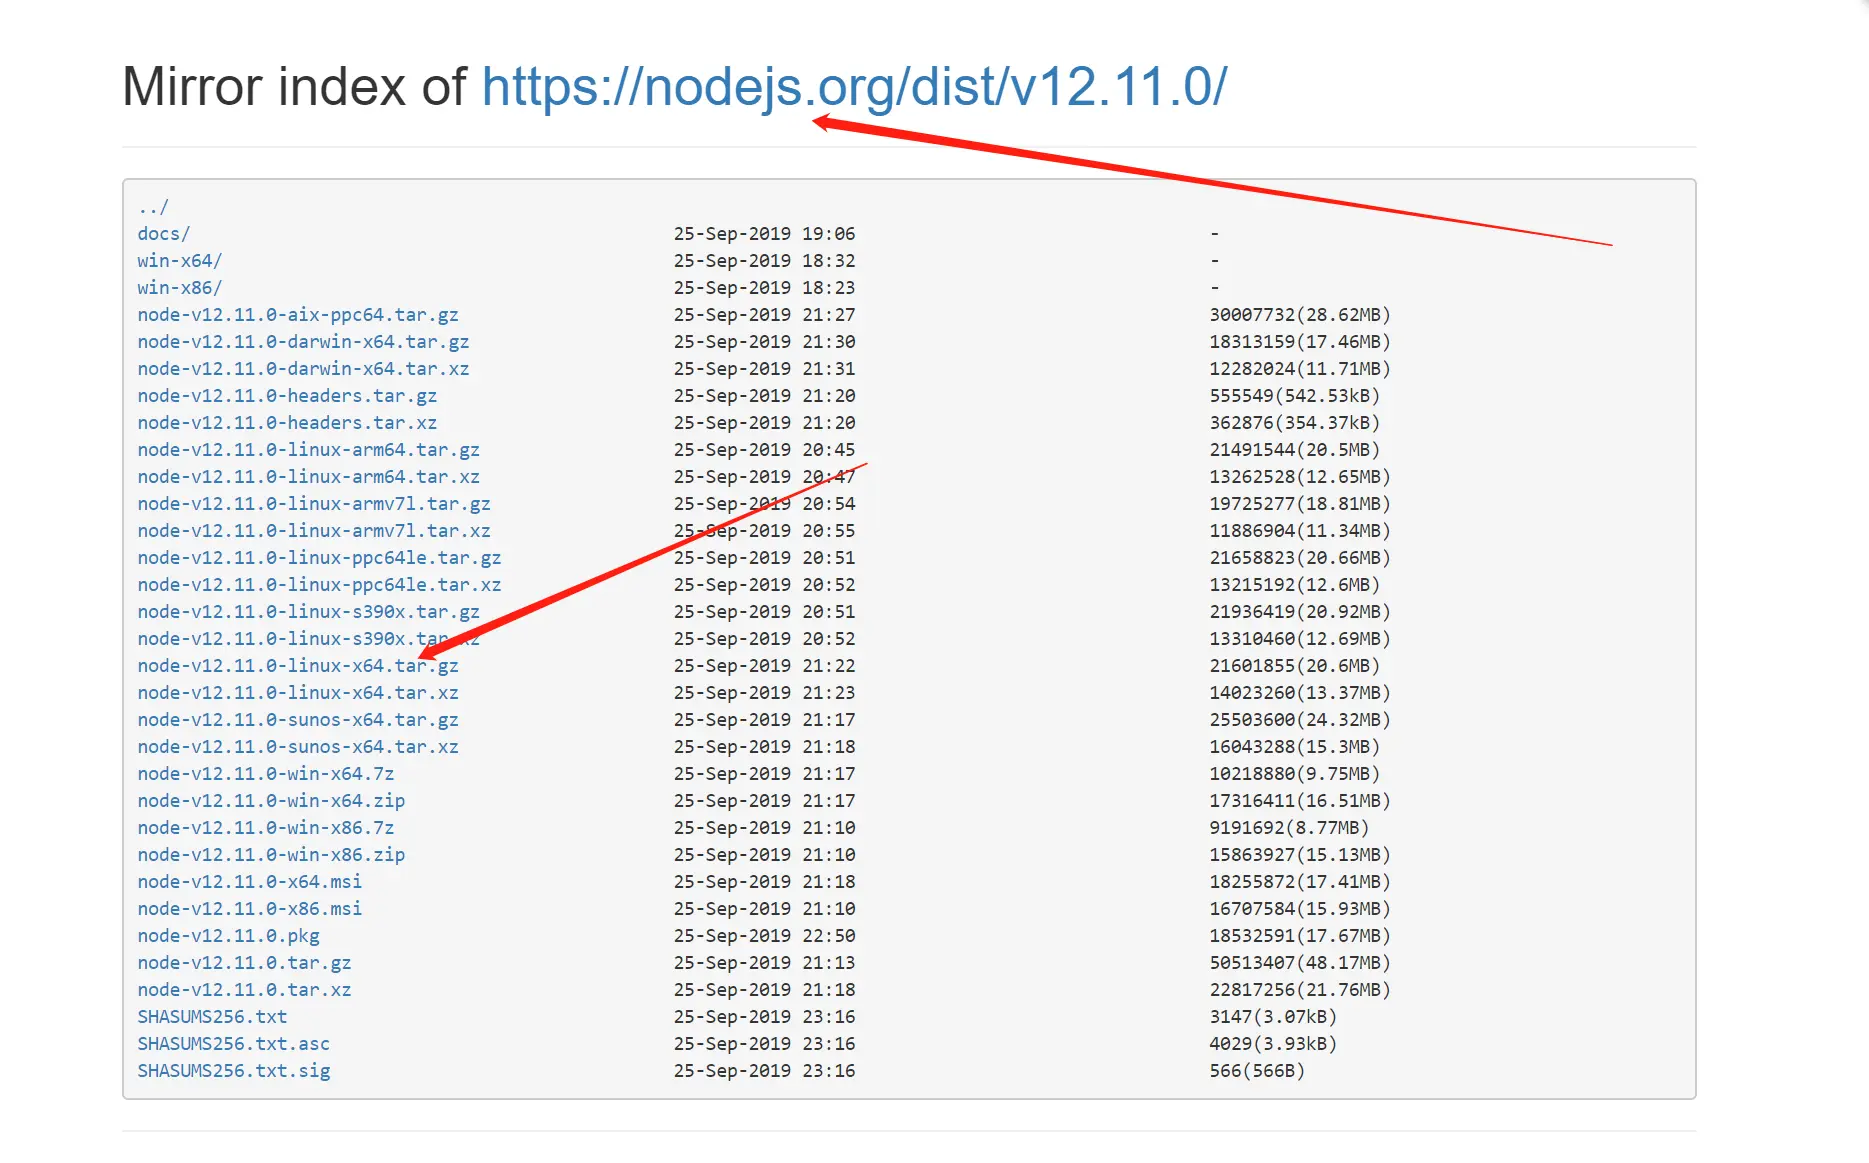Select the size text 16707584(15.93MB)

(1300, 909)
